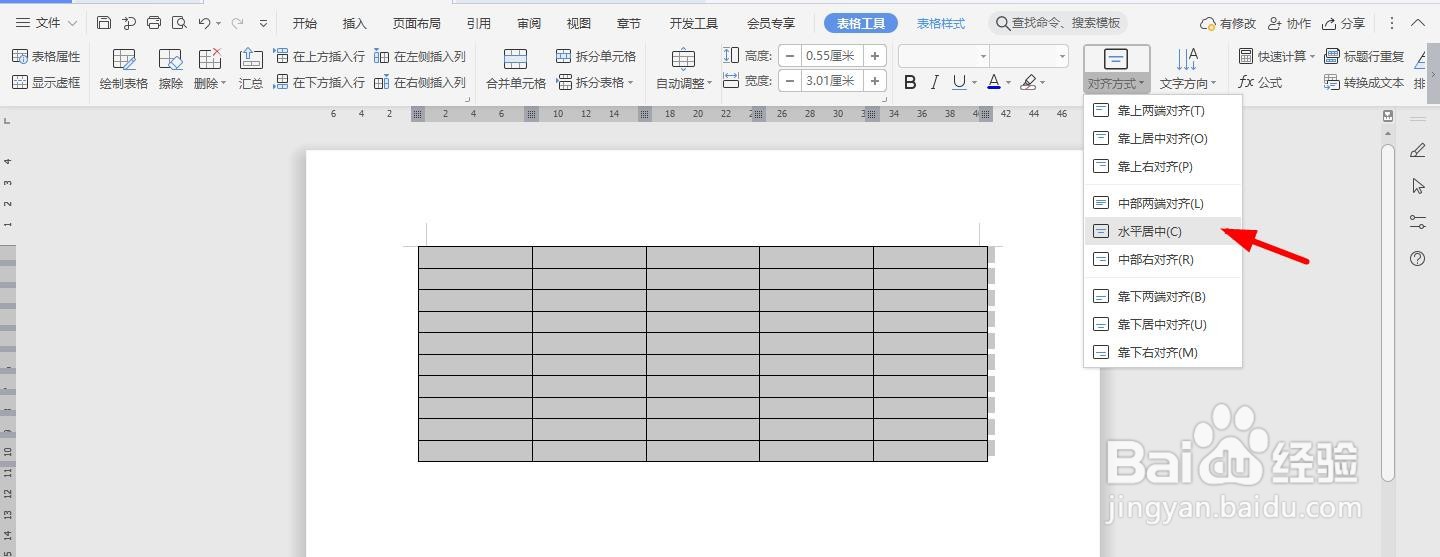
Task: Click the Undo arrow icon
Action: click(204, 23)
